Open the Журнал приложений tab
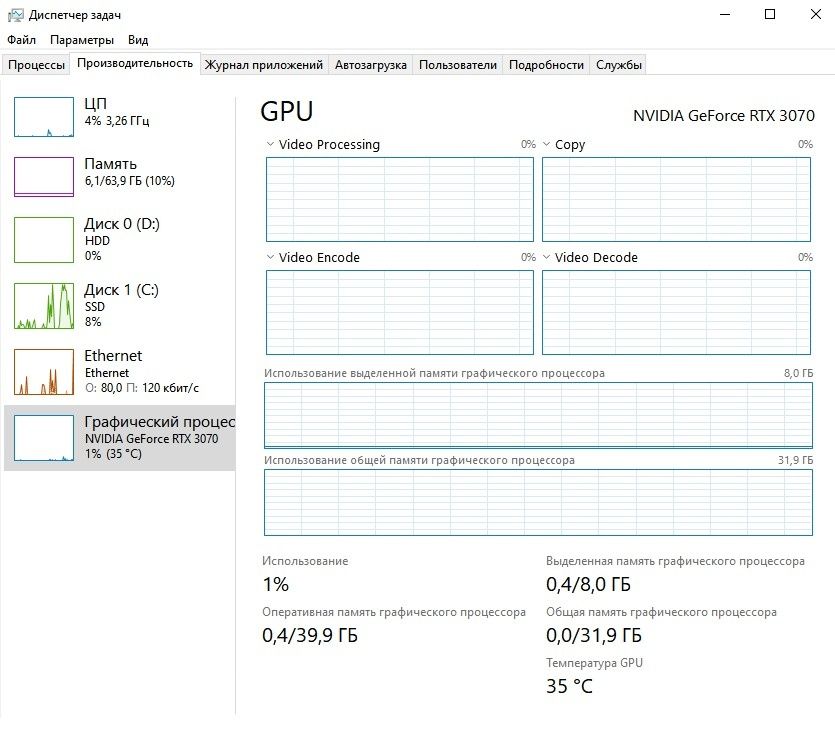The width and height of the screenshot is (835, 729). pos(264,65)
